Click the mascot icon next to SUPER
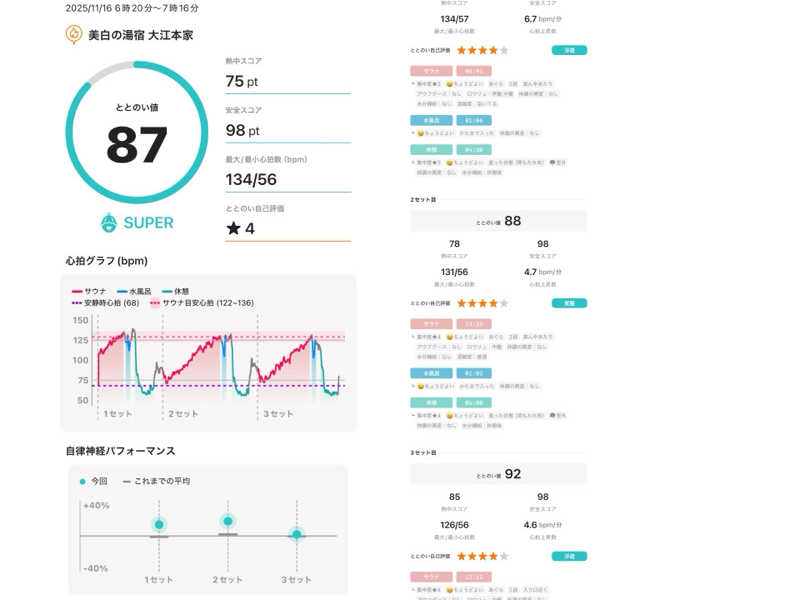Image resolution: width=800 pixels, height=600 pixels. (109, 222)
